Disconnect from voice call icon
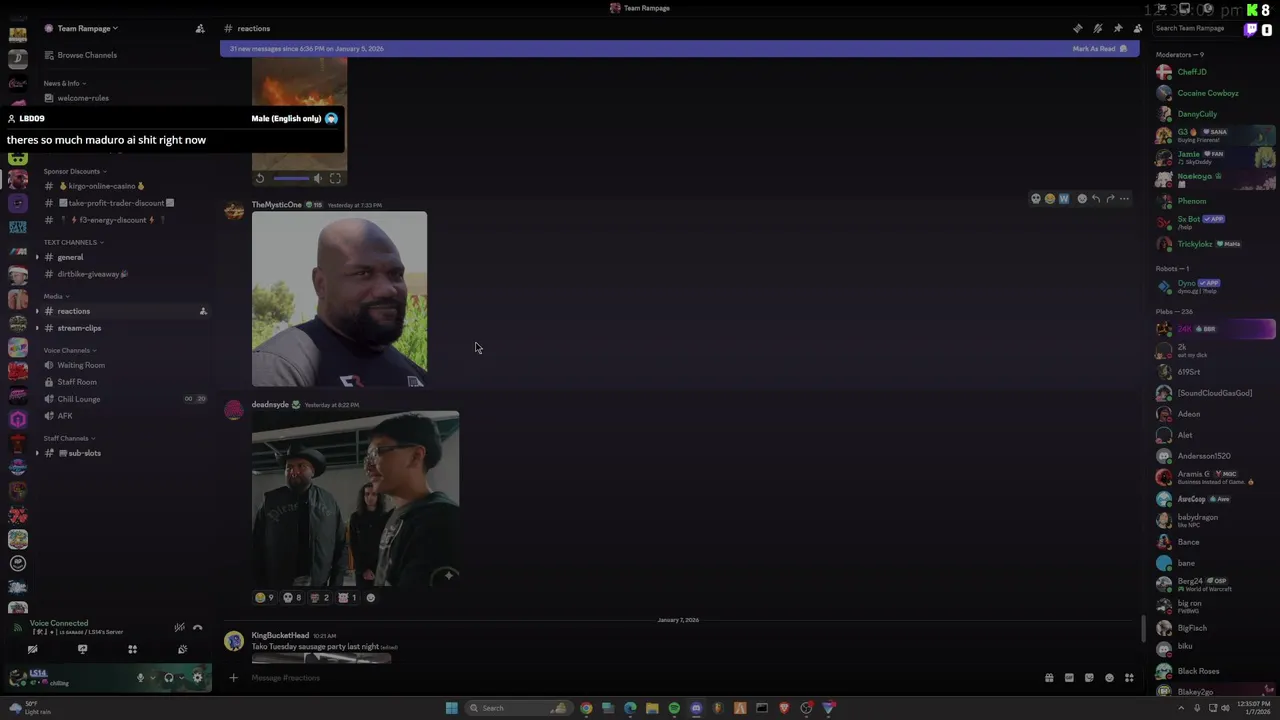Screen dimensions: 1280x720 point(198,627)
